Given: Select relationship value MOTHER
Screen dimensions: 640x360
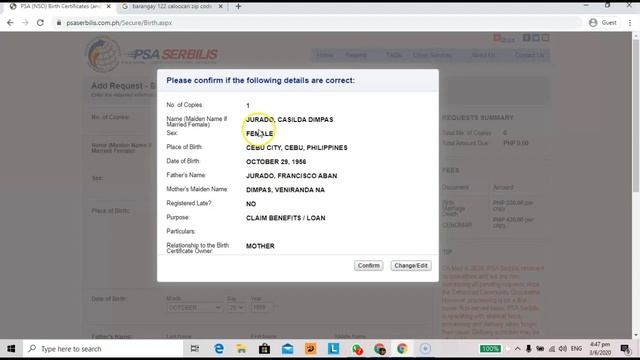Looking at the screenshot, I should pyautogui.click(x=260, y=246).
